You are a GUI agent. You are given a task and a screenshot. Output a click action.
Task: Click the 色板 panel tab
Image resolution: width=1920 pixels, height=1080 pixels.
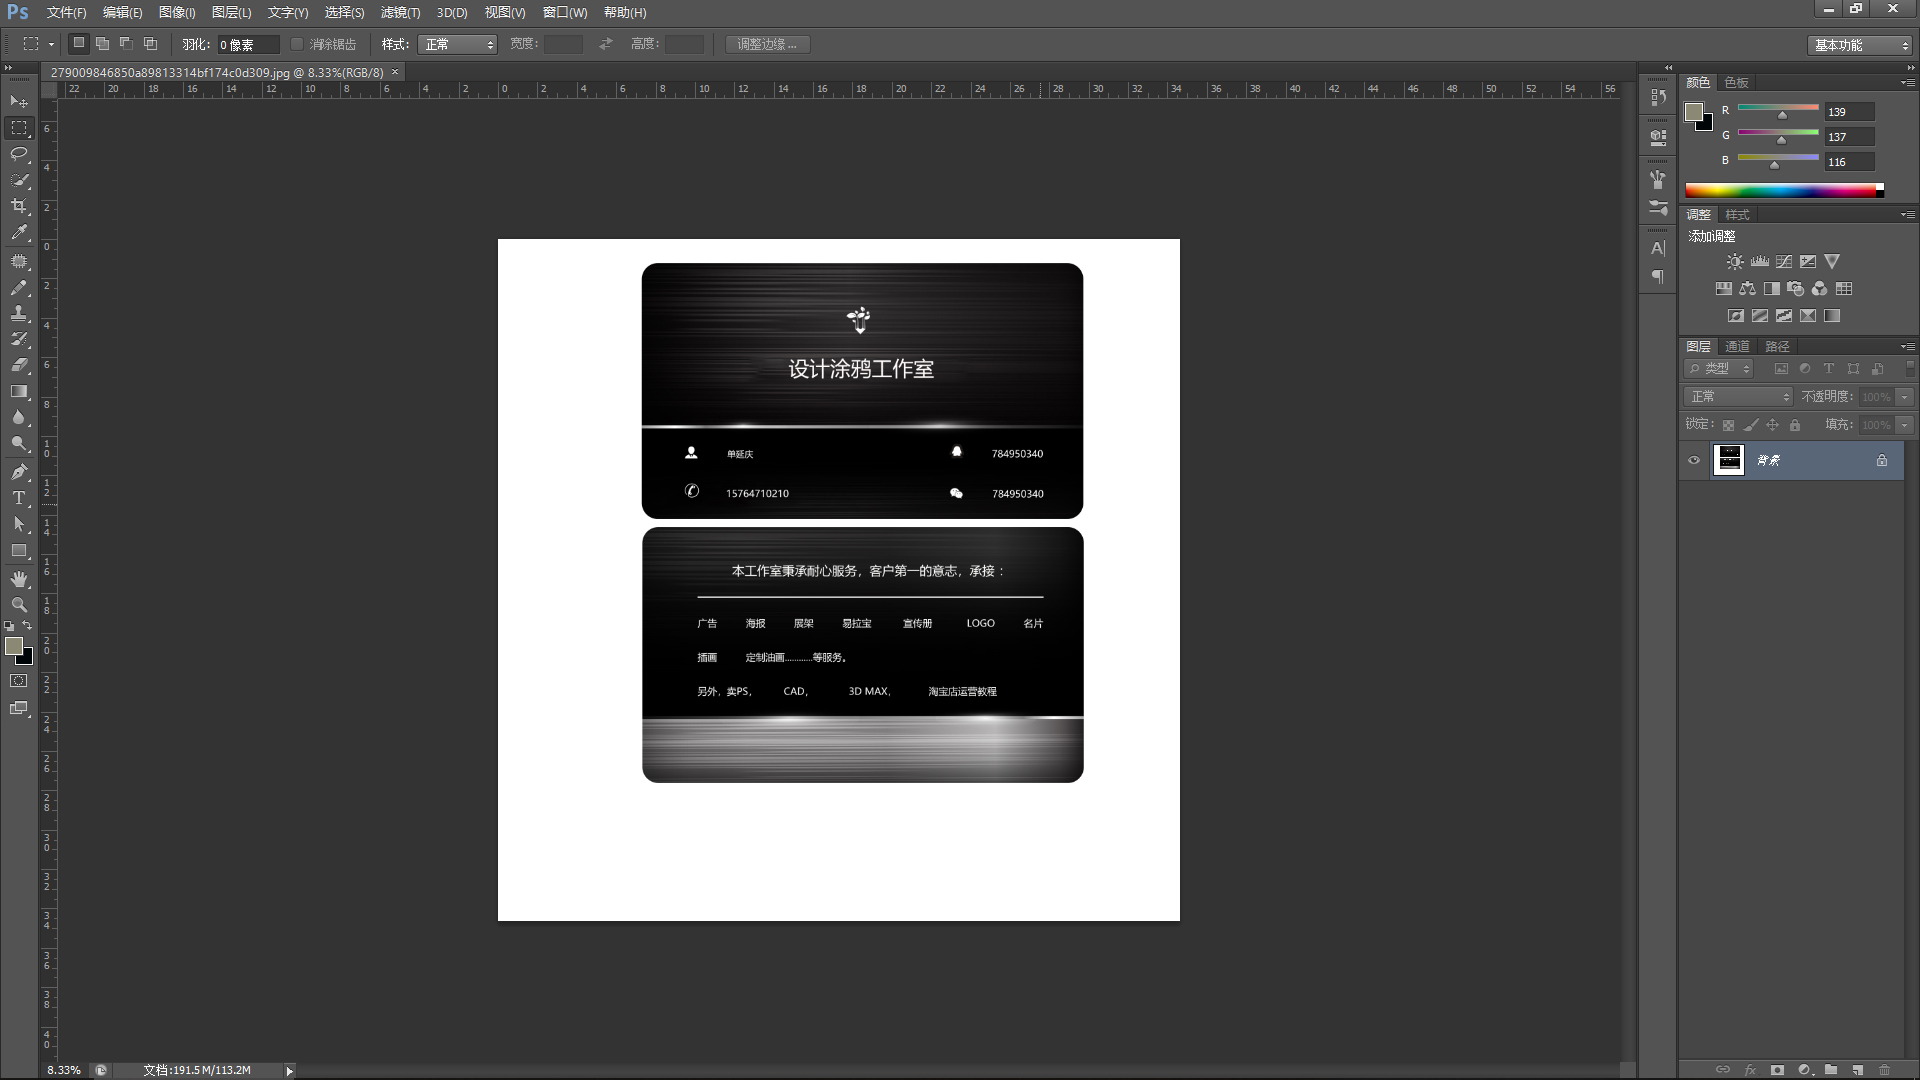pyautogui.click(x=1737, y=82)
